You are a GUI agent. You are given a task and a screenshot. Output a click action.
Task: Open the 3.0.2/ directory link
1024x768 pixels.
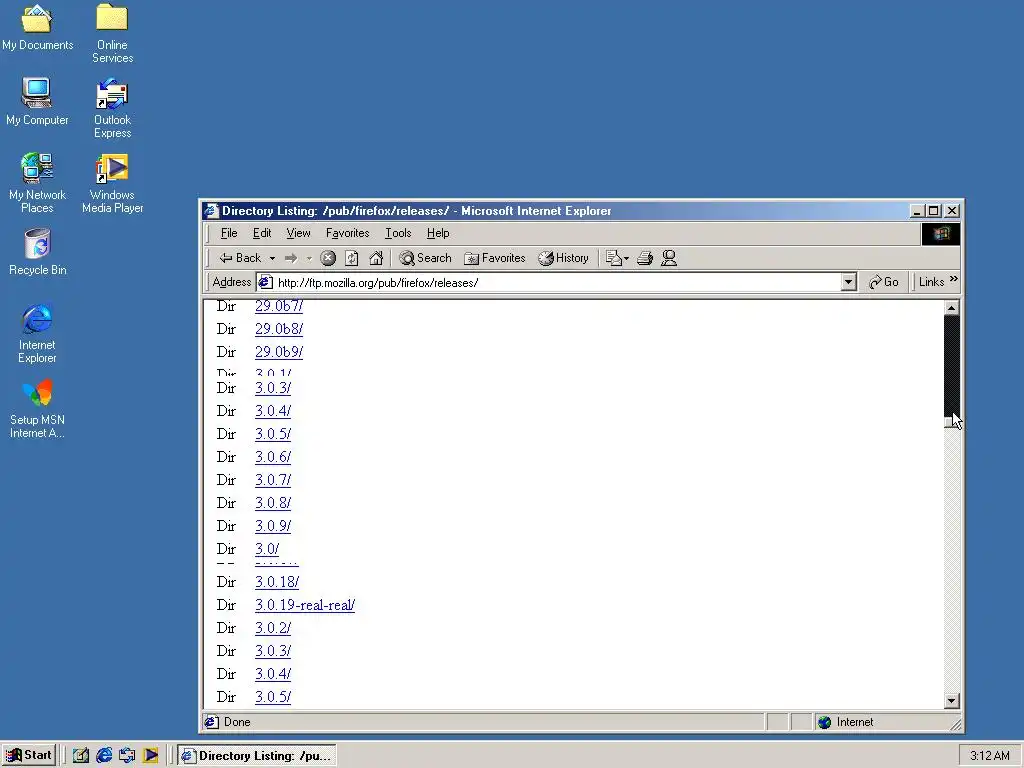[x=273, y=628]
